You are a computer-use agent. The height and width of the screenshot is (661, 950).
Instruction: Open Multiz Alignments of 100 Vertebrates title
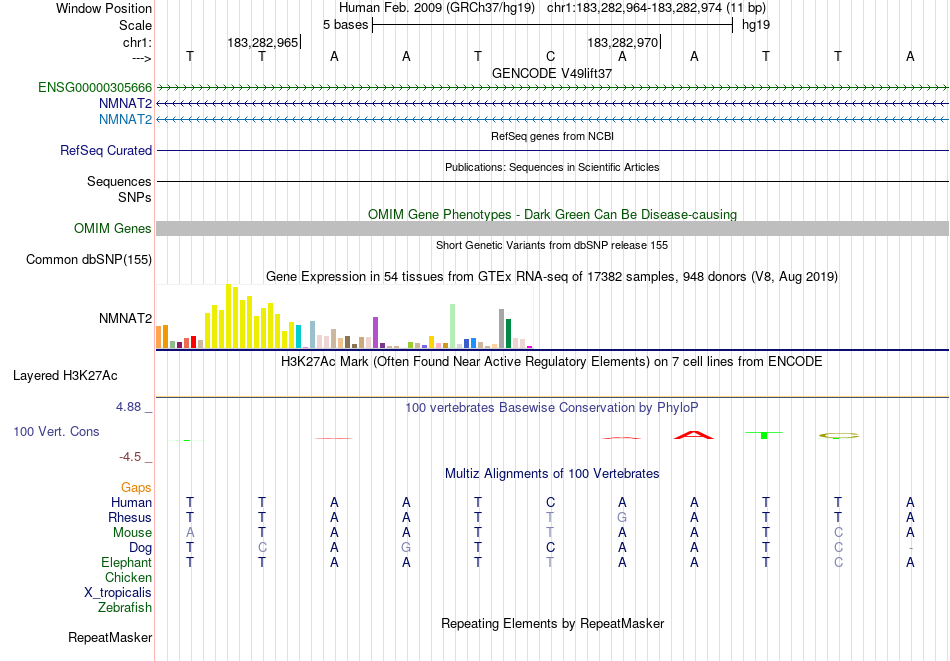(x=552, y=474)
